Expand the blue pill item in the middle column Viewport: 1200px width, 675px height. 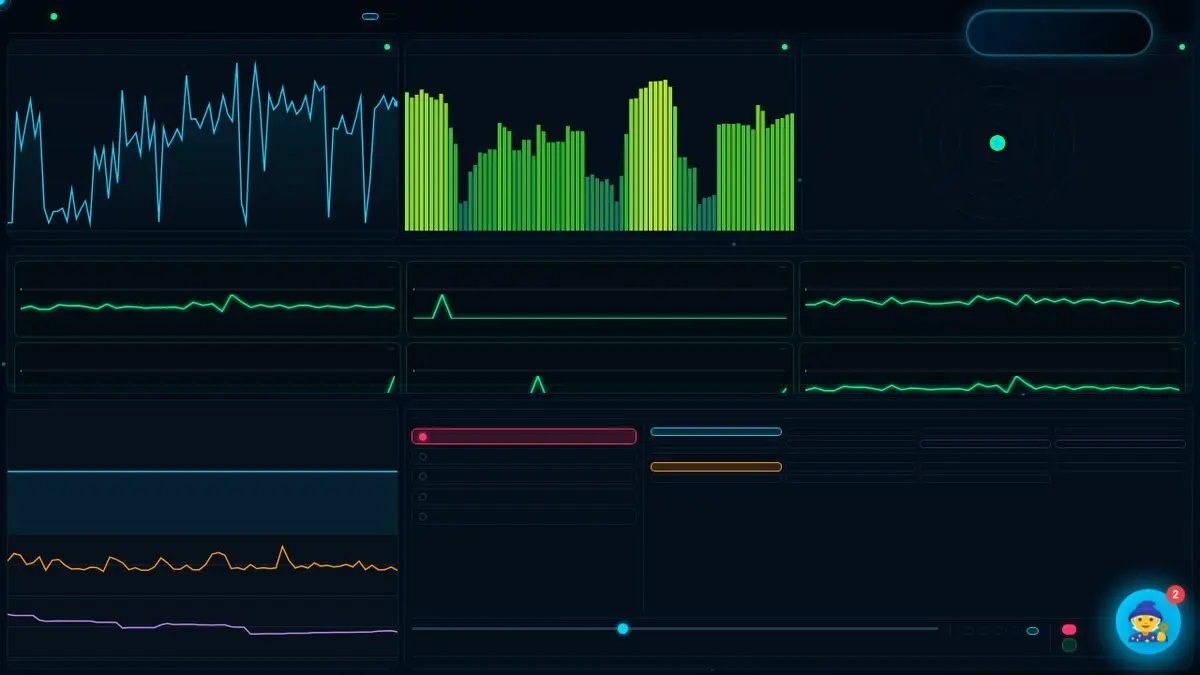[x=716, y=431]
